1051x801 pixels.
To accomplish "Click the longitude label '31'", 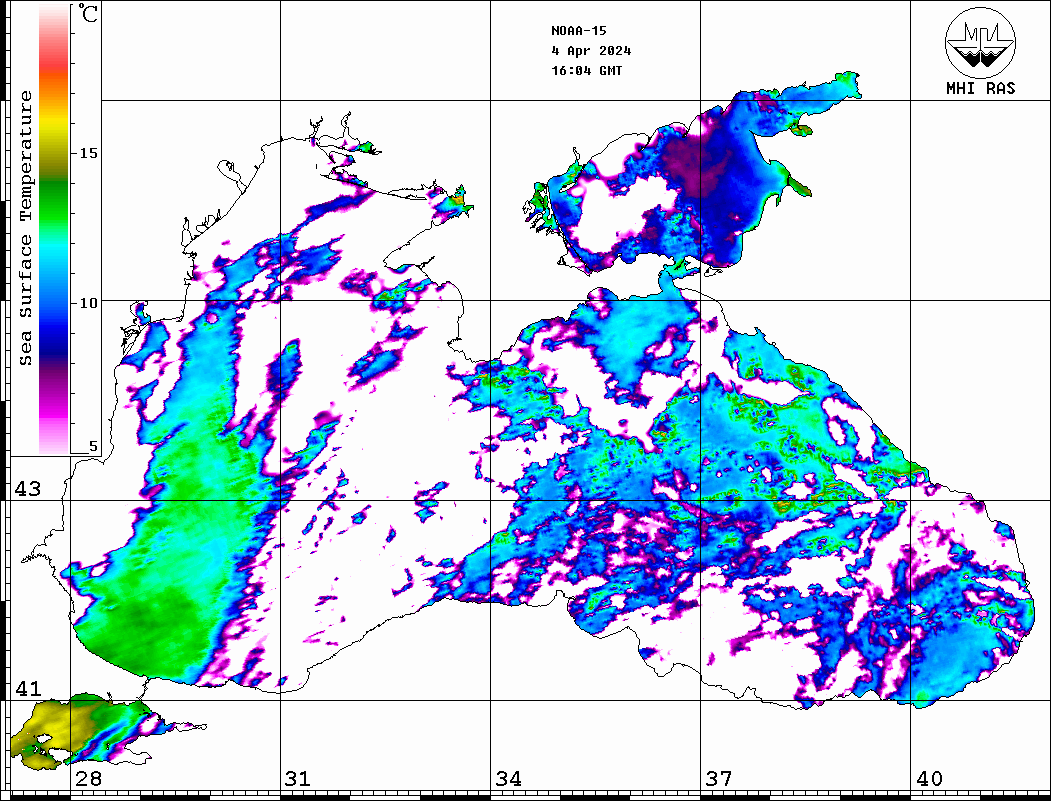I will click(x=298, y=779).
